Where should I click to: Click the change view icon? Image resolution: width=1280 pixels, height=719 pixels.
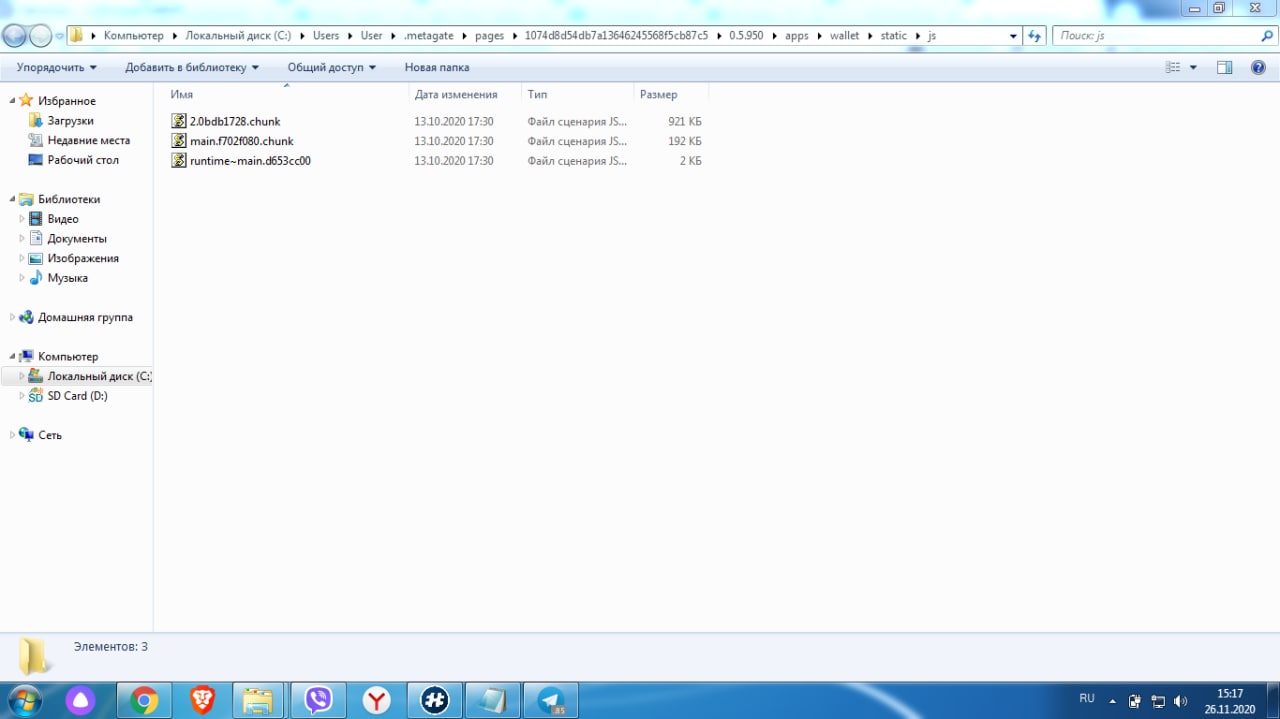(1173, 67)
